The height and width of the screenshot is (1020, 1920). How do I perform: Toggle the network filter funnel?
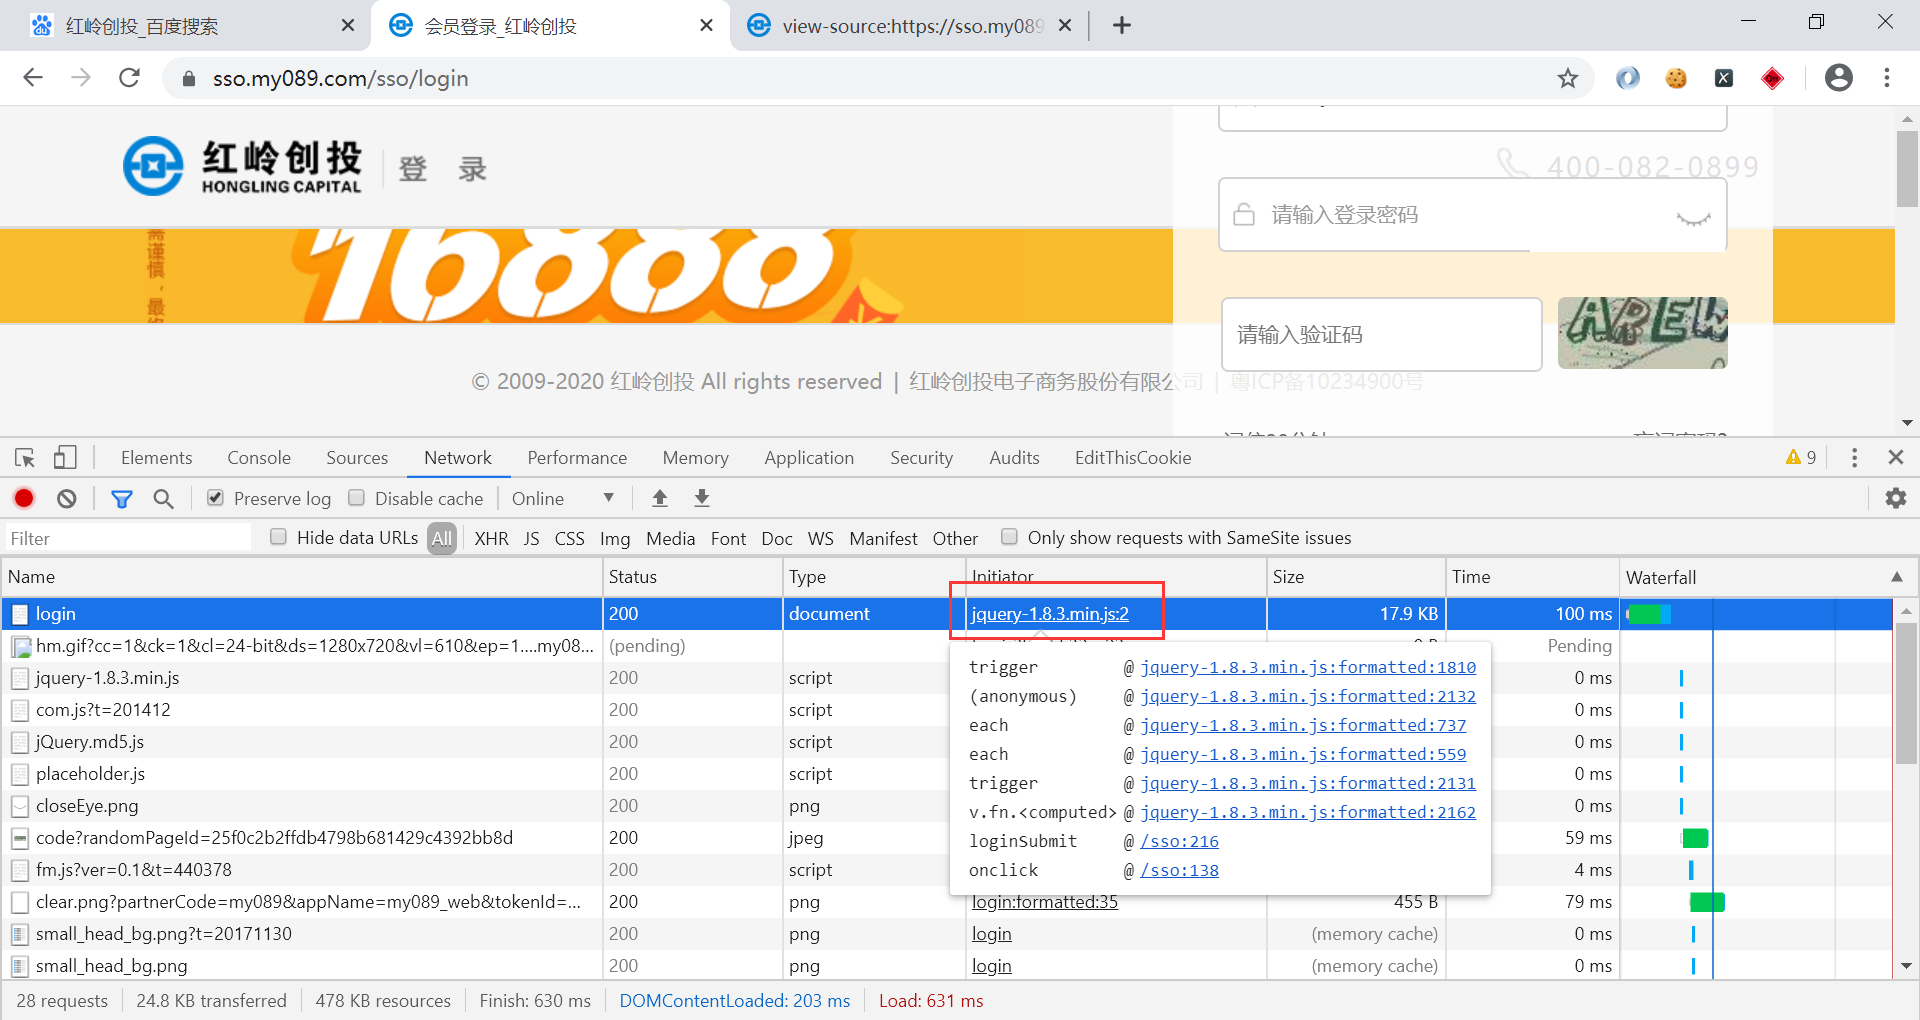pos(122,498)
